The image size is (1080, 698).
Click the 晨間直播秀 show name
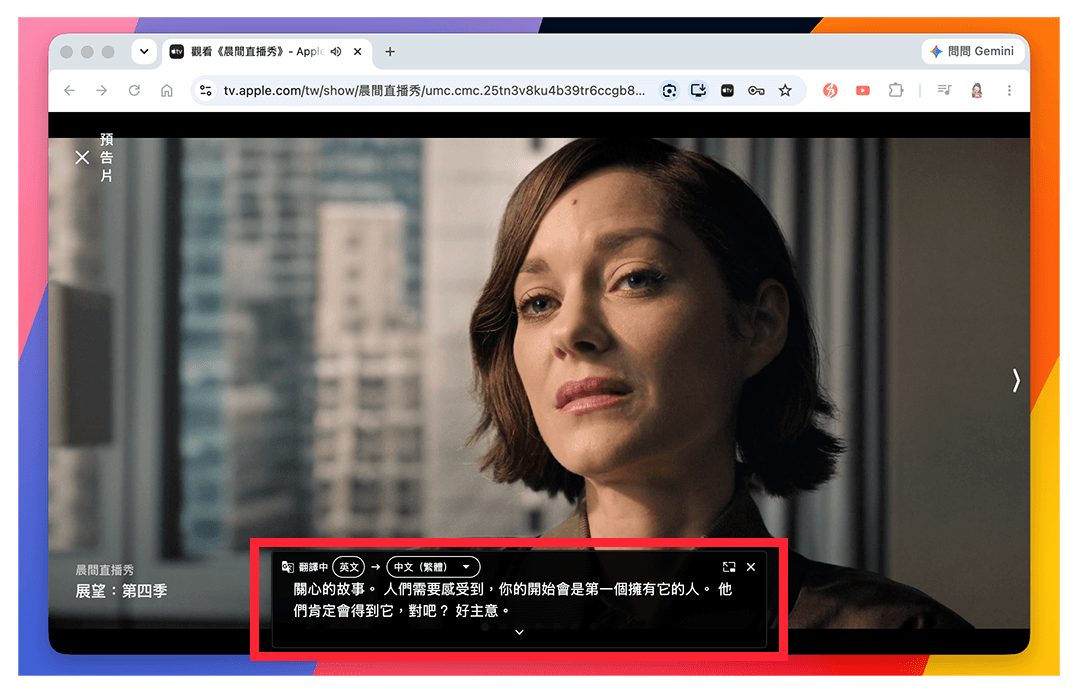click(105, 570)
